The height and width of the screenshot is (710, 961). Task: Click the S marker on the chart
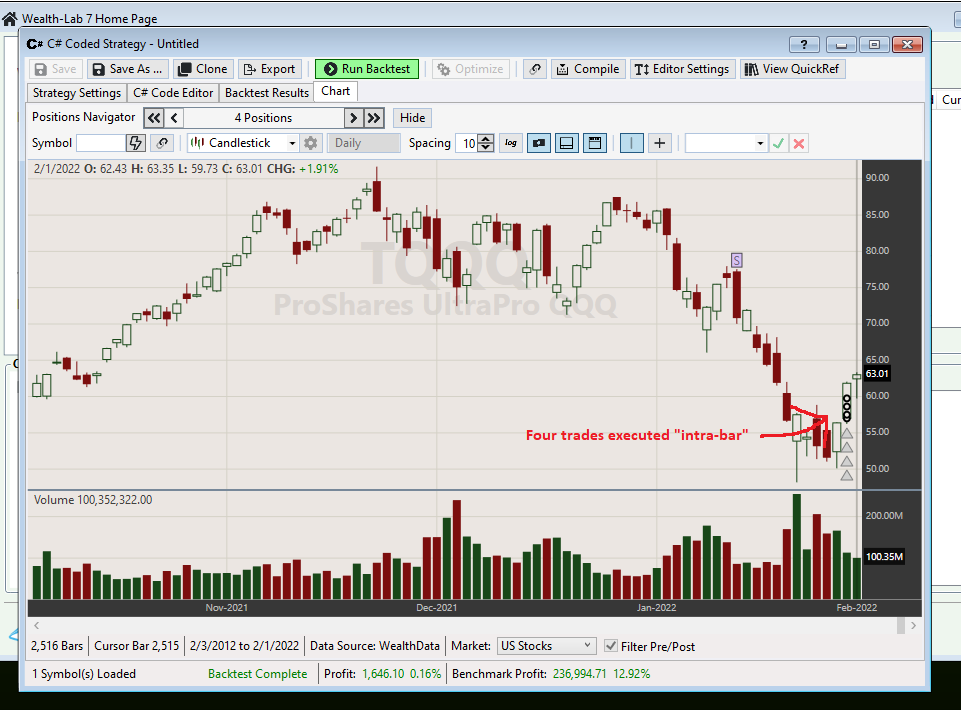point(736,261)
